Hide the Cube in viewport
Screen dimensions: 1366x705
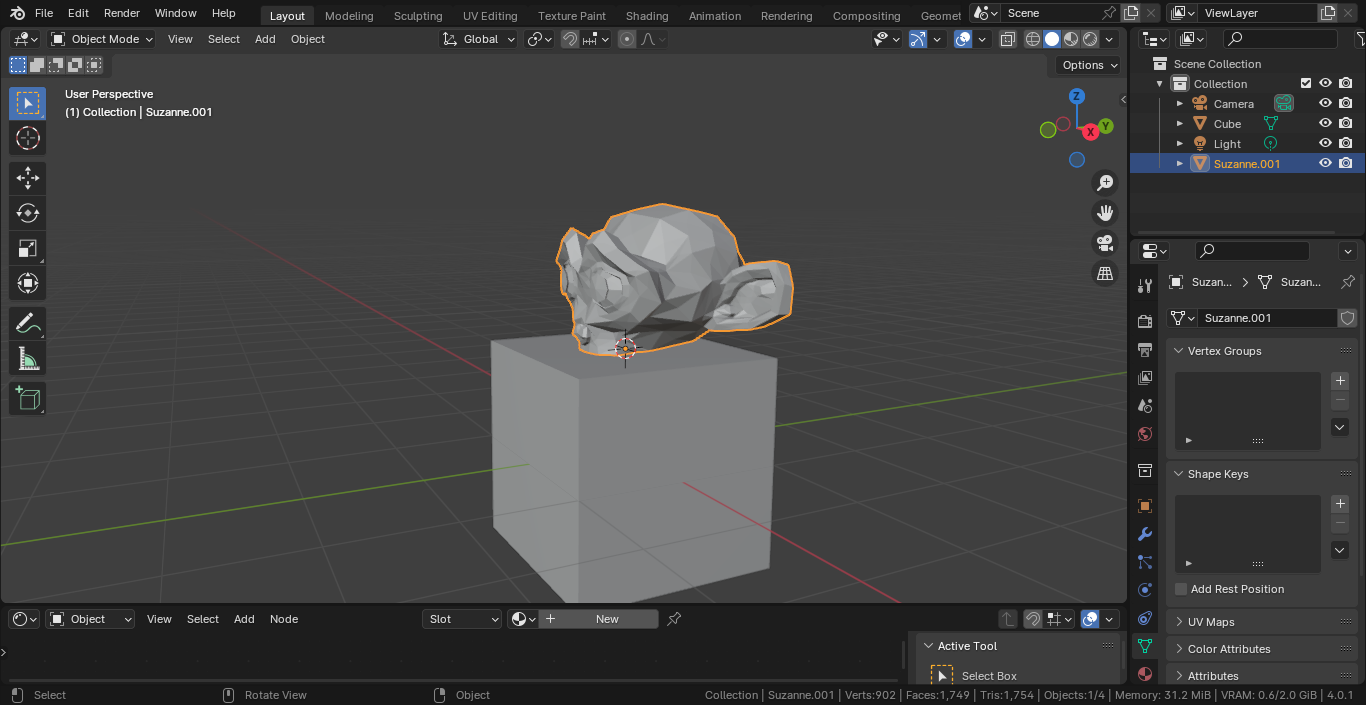click(x=1325, y=124)
